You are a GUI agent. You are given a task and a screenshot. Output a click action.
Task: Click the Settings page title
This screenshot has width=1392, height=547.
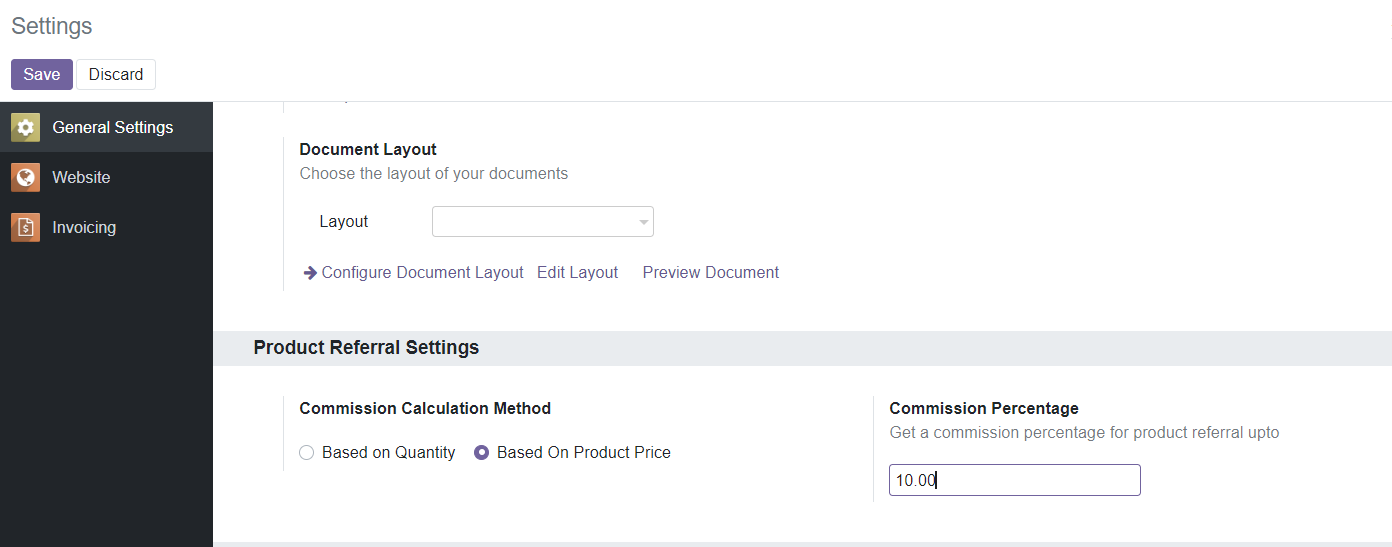click(x=52, y=26)
